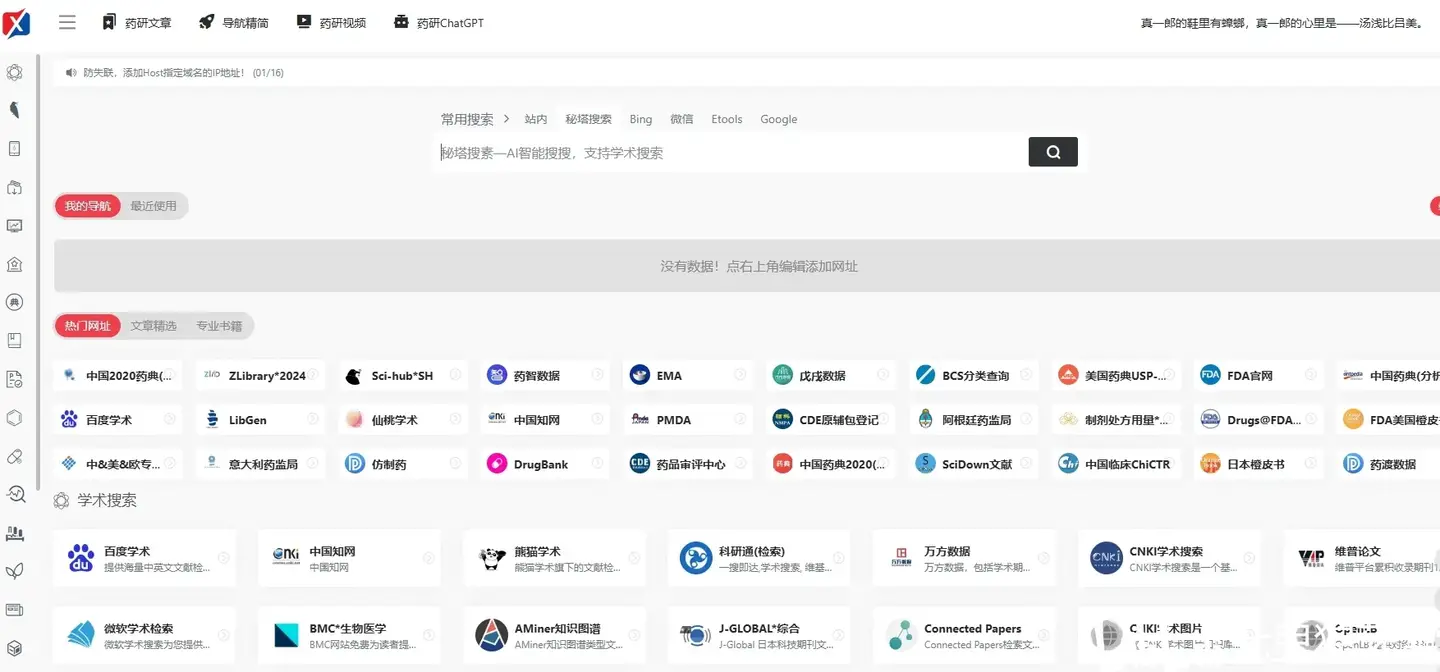Click the cube box icon at the sidebar bottom
Image resolution: width=1440 pixels, height=672 pixels.
tap(15, 648)
